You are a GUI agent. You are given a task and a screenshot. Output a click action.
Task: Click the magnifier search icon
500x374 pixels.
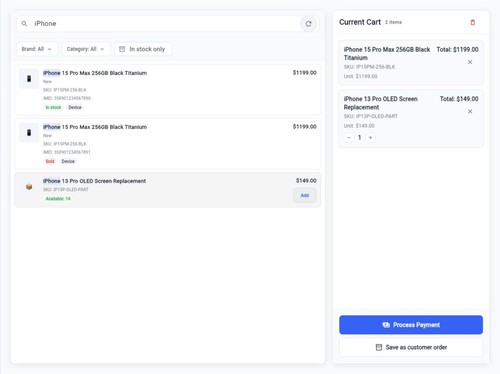click(24, 24)
